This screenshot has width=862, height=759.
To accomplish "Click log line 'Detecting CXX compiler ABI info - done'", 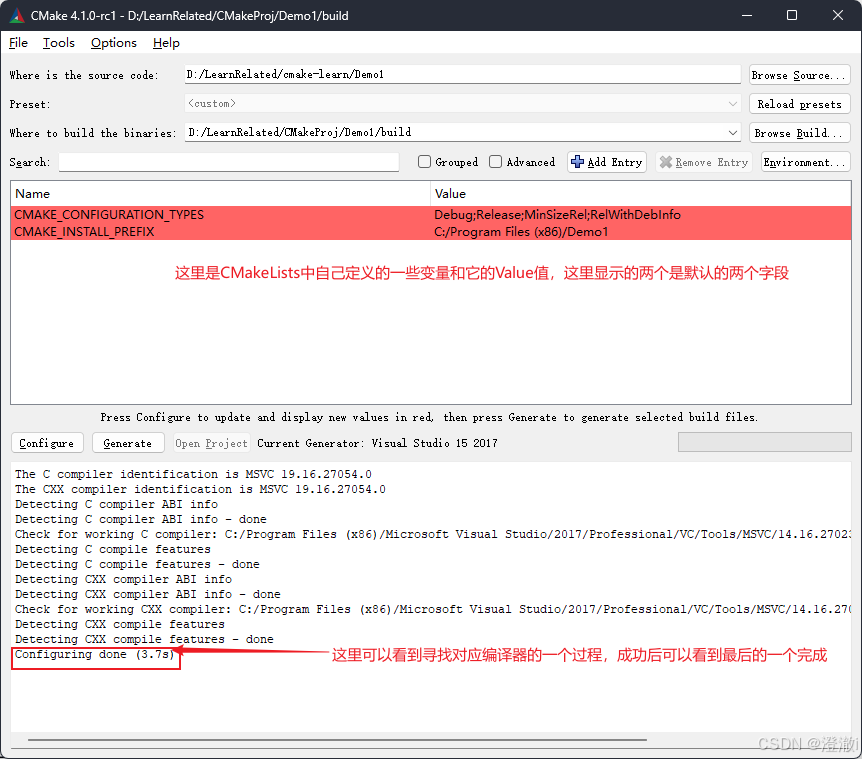I will [x=147, y=594].
